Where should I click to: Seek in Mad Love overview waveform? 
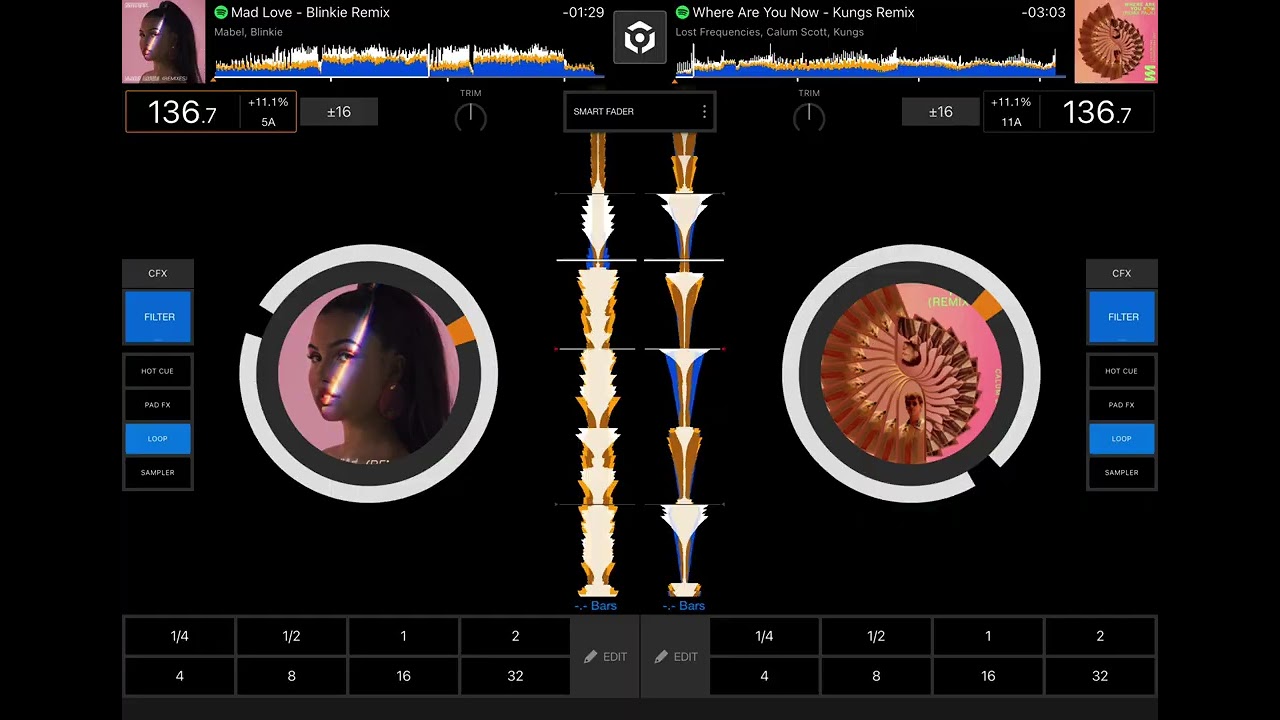[408, 60]
